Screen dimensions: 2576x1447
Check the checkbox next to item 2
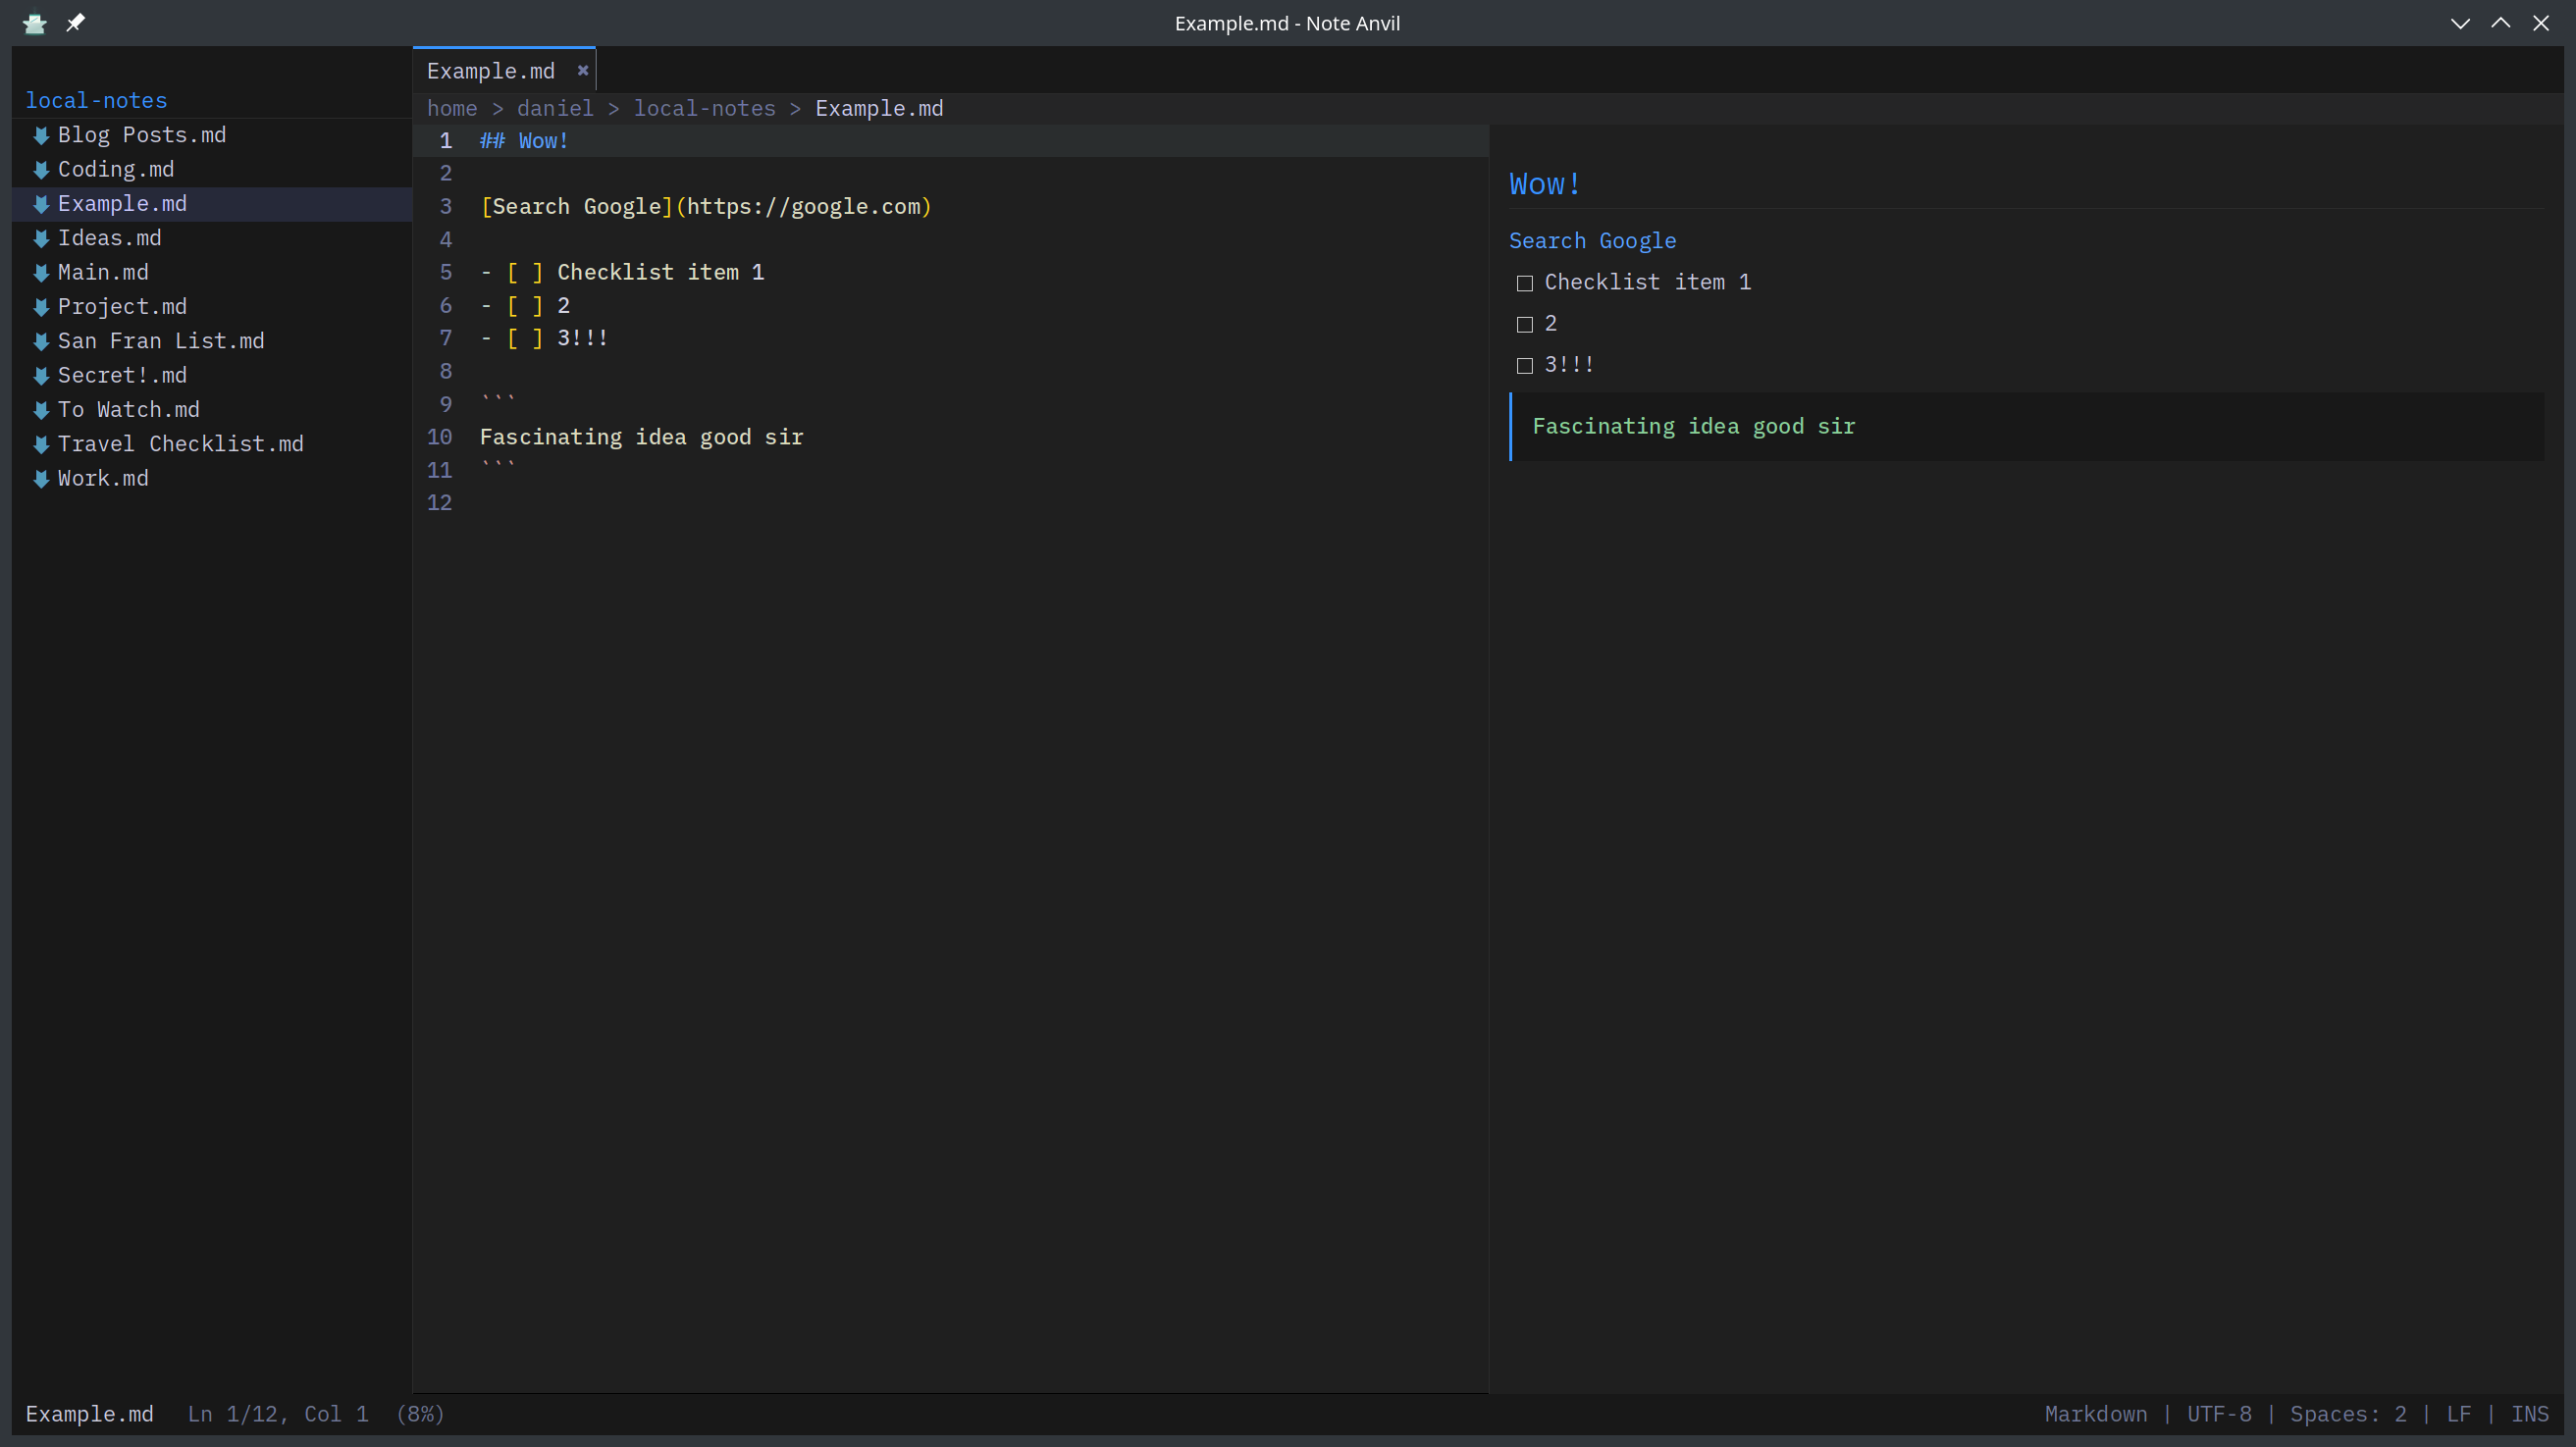[x=1524, y=323]
